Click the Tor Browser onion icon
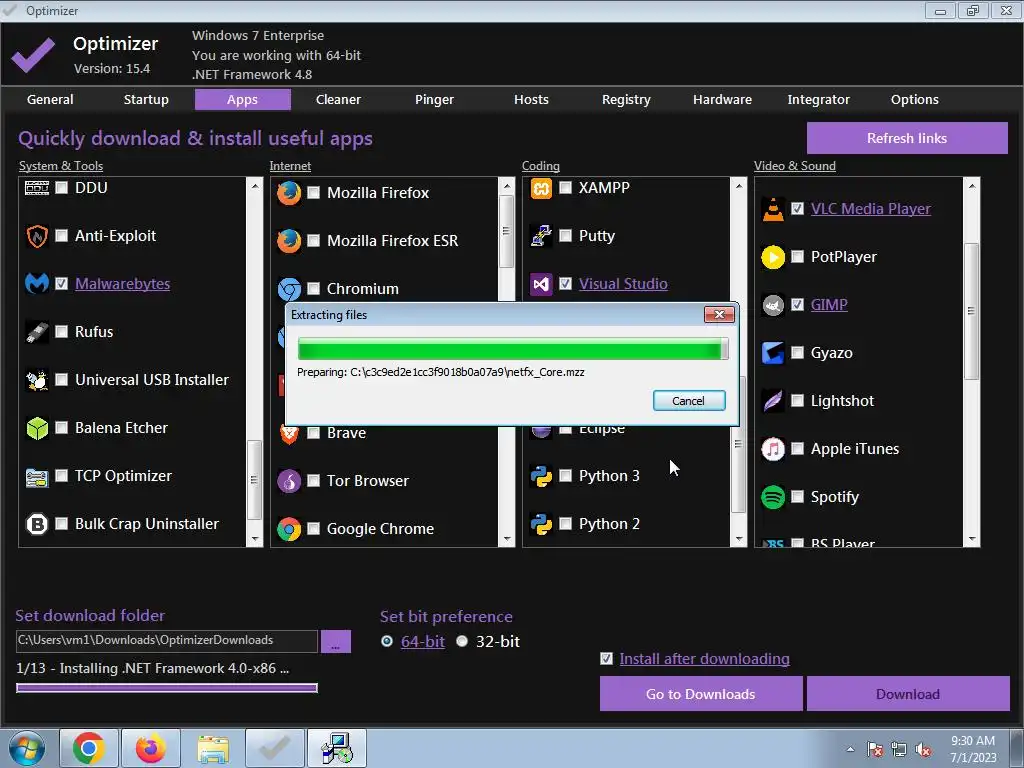The image size is (1024, 768). [289, 481]
